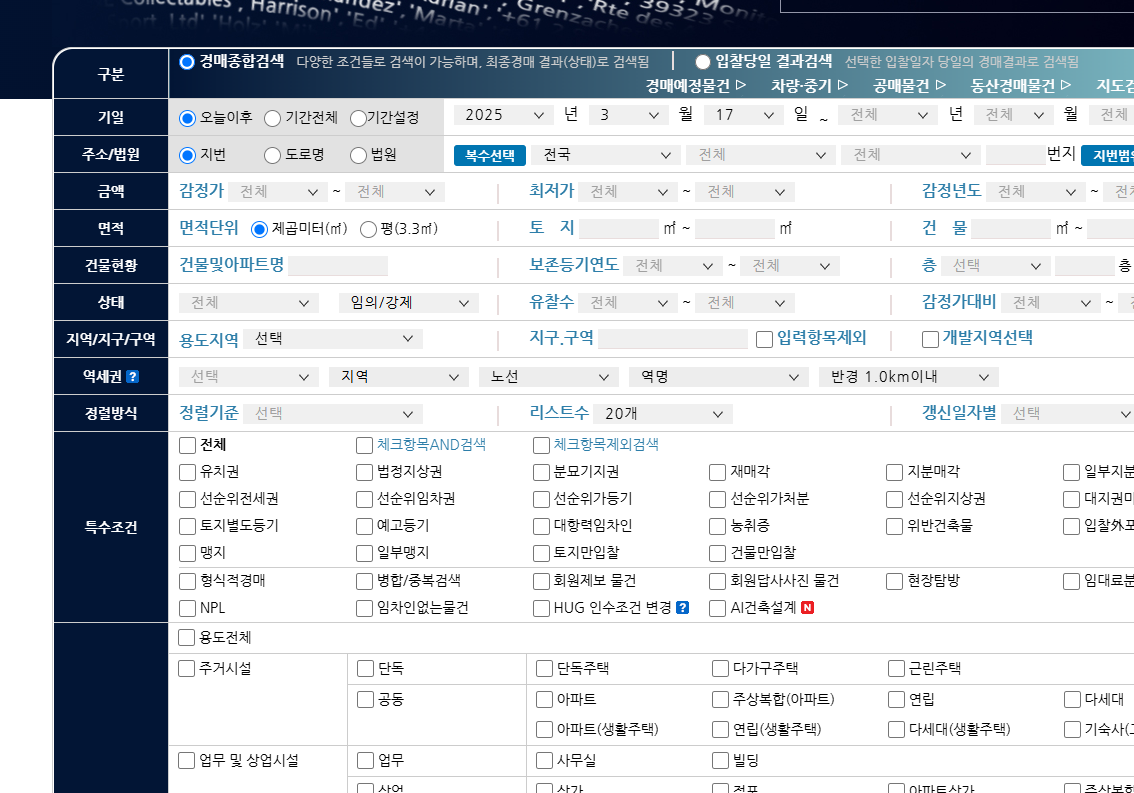Viewport: 1134px width, 793px height.
Task: Check the NPL checkbox
Action: tap(187, 608)
